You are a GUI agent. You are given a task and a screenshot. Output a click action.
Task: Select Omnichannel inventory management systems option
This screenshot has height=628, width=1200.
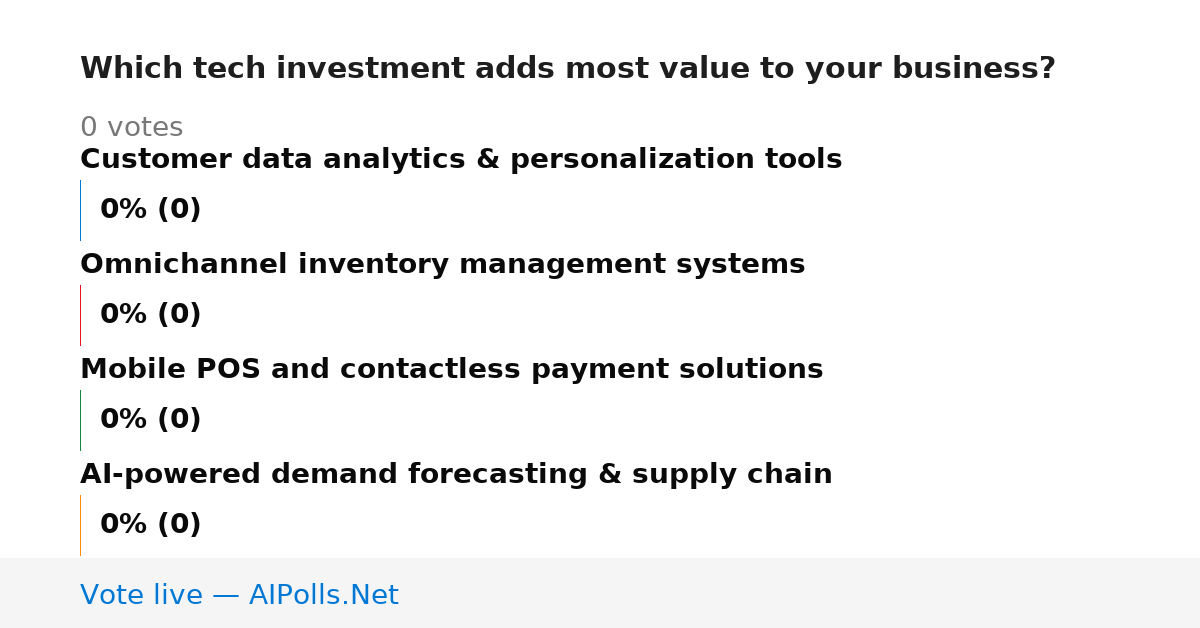[x=442, y=265]
